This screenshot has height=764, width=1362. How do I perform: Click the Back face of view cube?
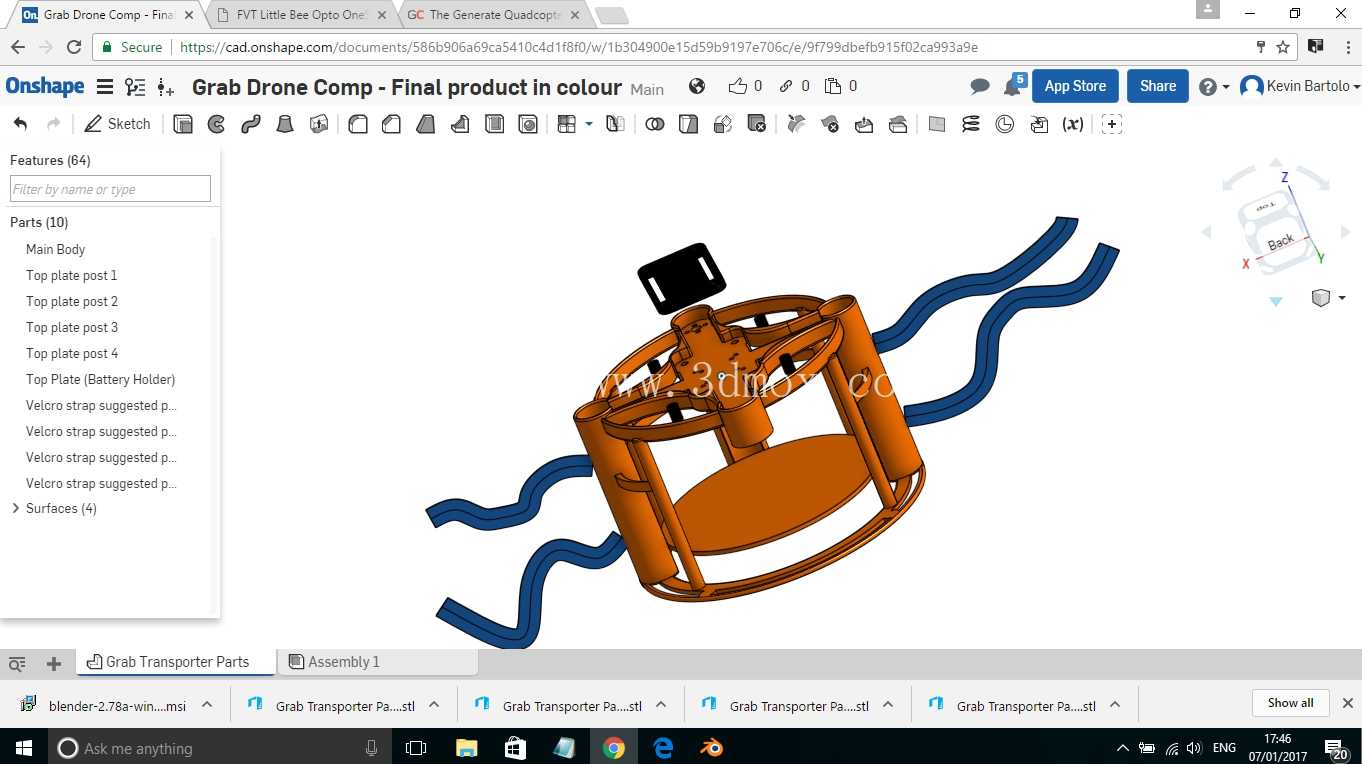[x=1280, y=242]
